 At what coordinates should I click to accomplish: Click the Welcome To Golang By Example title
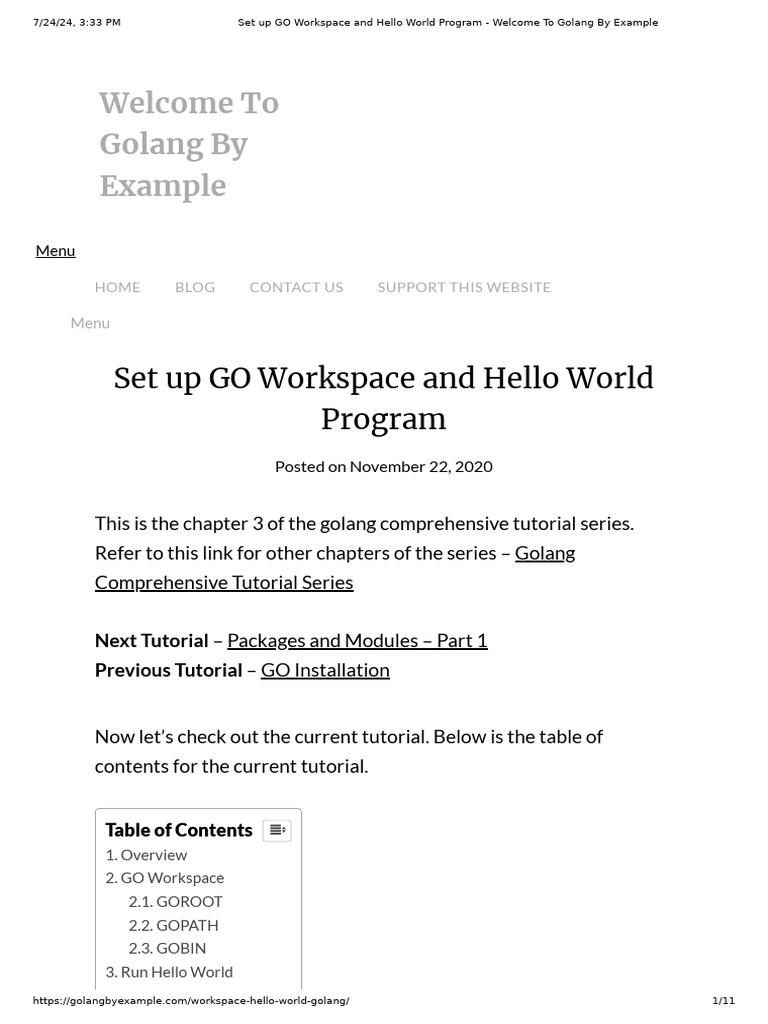tap(189, 144)
